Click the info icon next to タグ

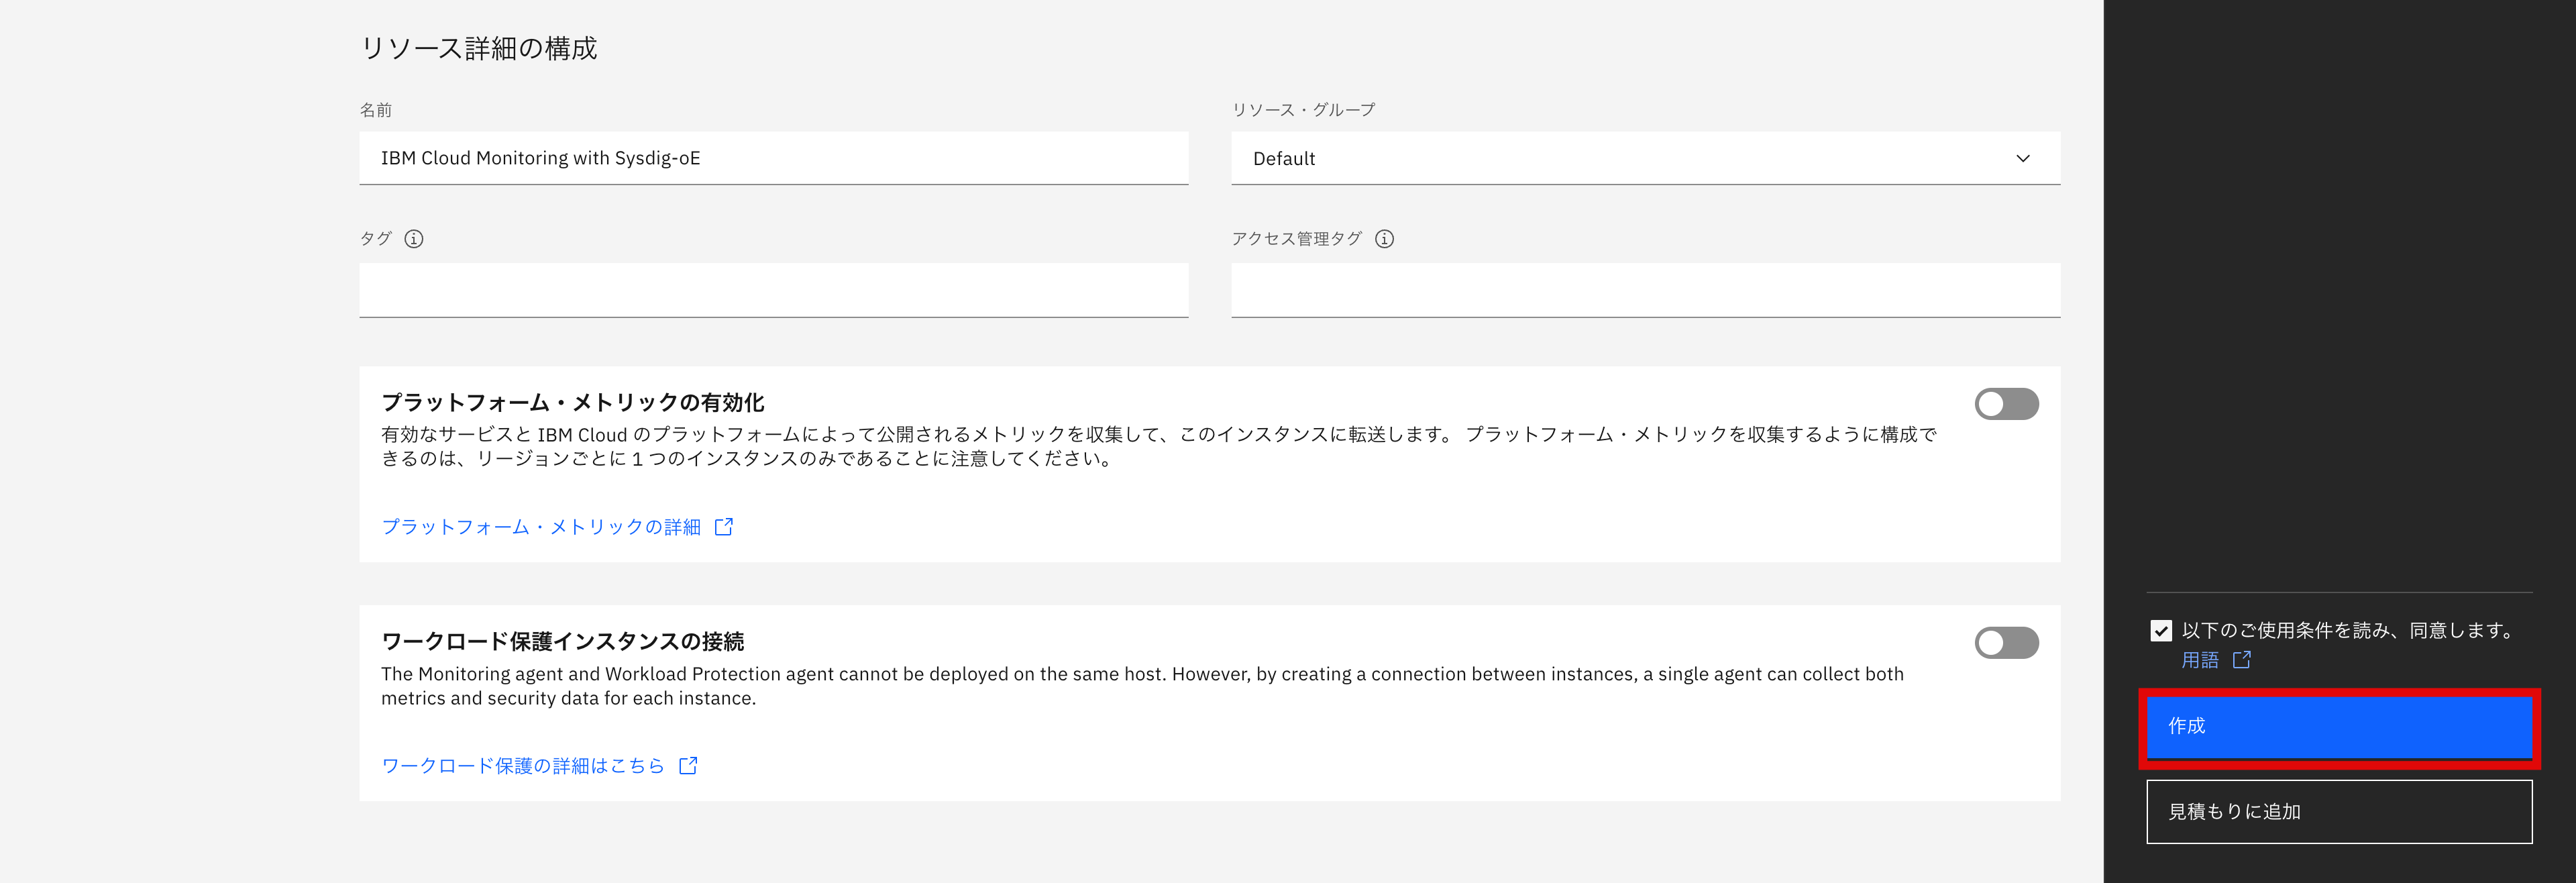pyautogui.click(x=414, y=239)
